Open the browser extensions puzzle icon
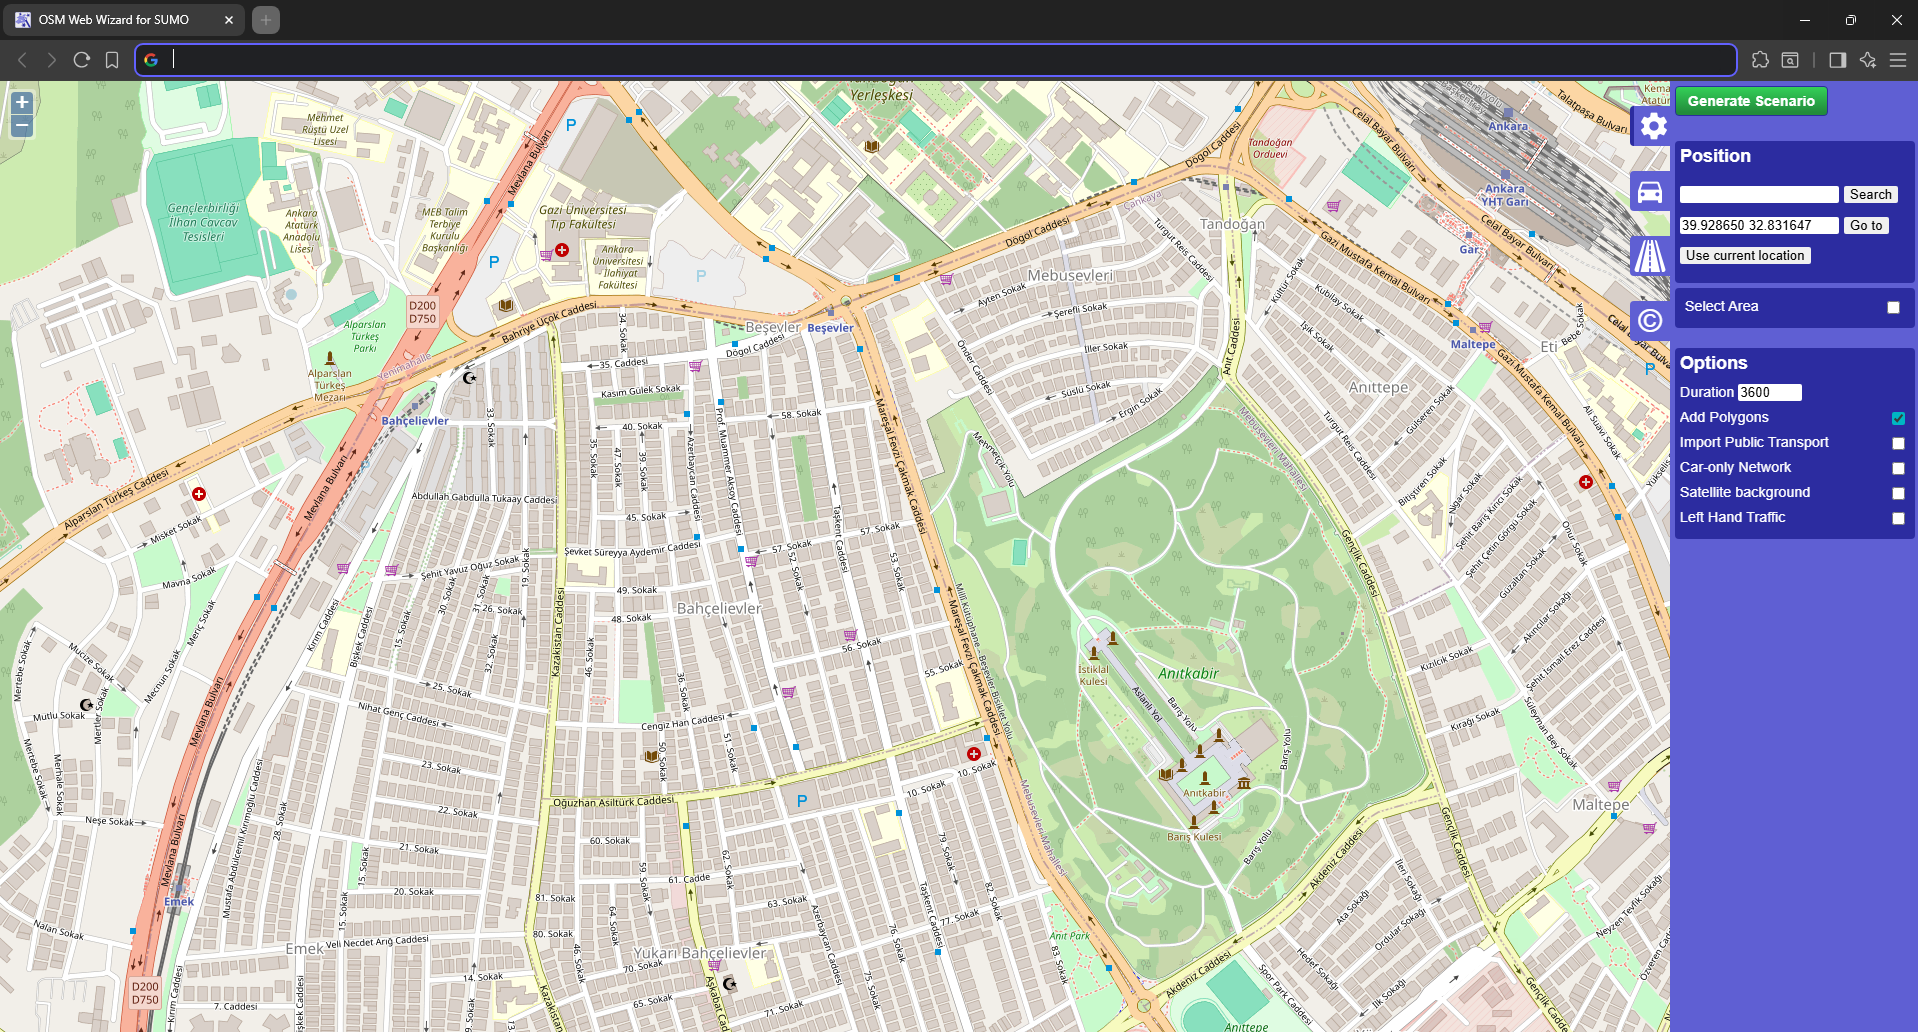The width and height of the screenshot is (1918, 1032). click(x=1760, y=60)
